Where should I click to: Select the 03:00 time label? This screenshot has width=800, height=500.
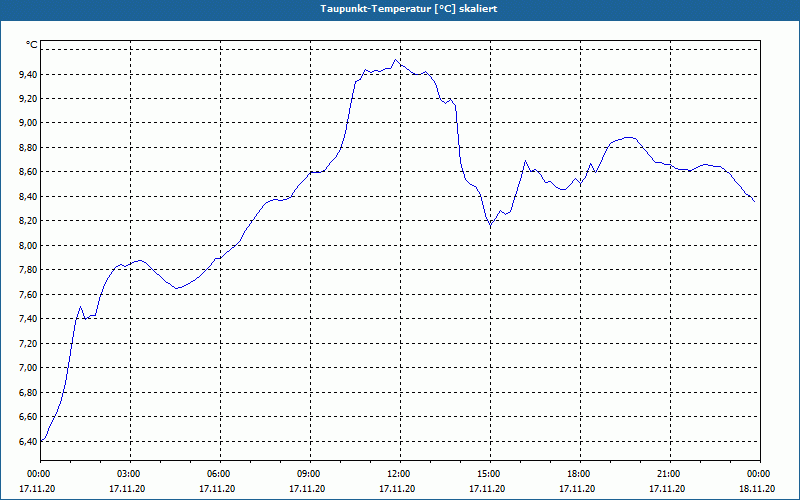128,474
